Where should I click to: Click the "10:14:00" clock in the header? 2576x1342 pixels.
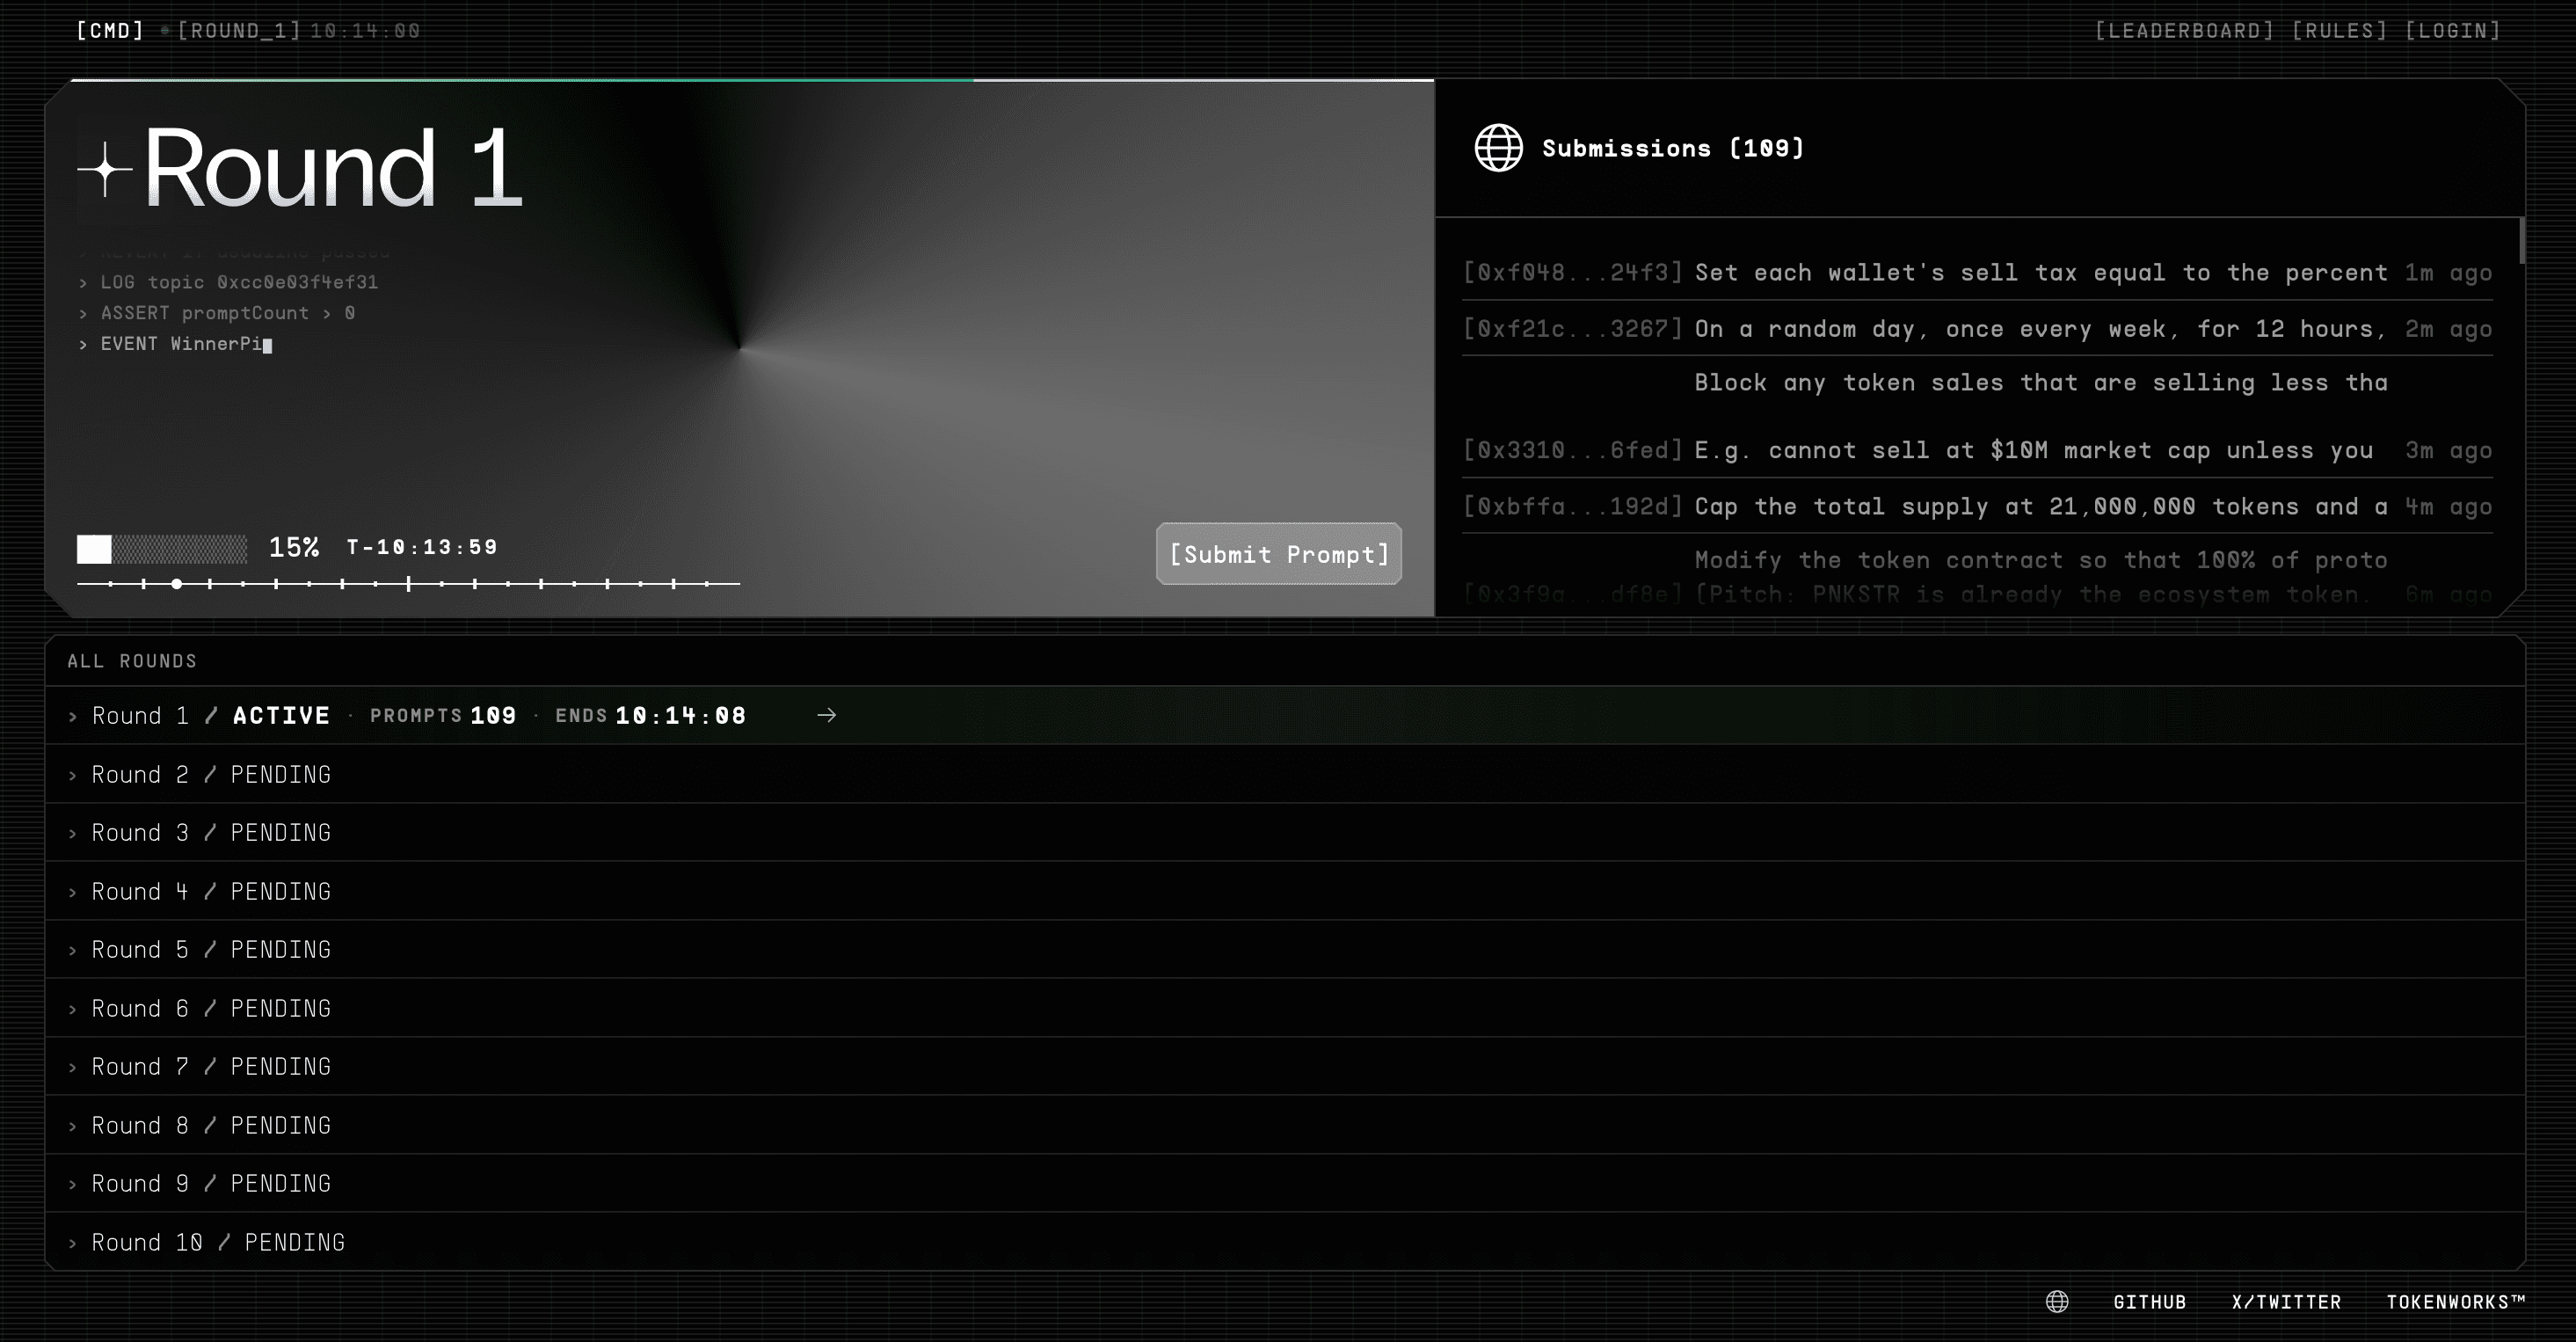click(365, 31)
